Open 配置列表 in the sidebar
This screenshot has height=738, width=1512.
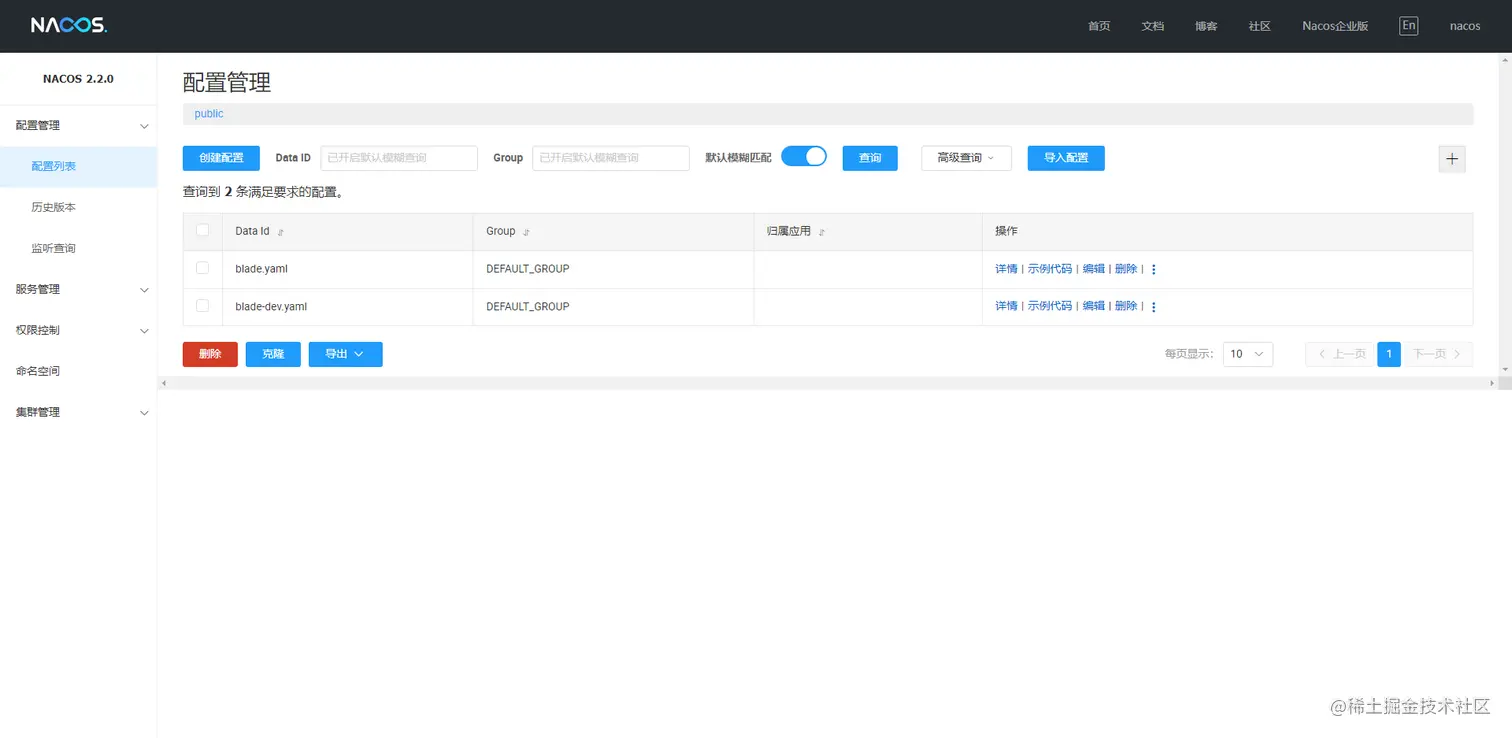pos(78,167)
